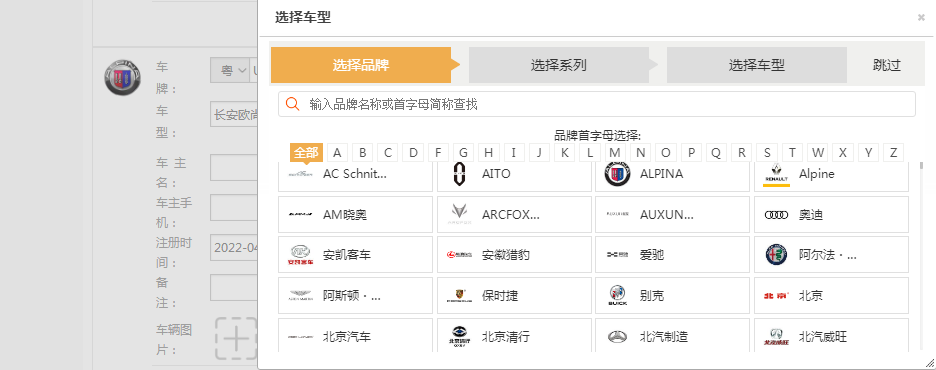This screenshot has width=936, height=370.
Task: Click the orange search magnifier icon
Action: pos(292,104)
